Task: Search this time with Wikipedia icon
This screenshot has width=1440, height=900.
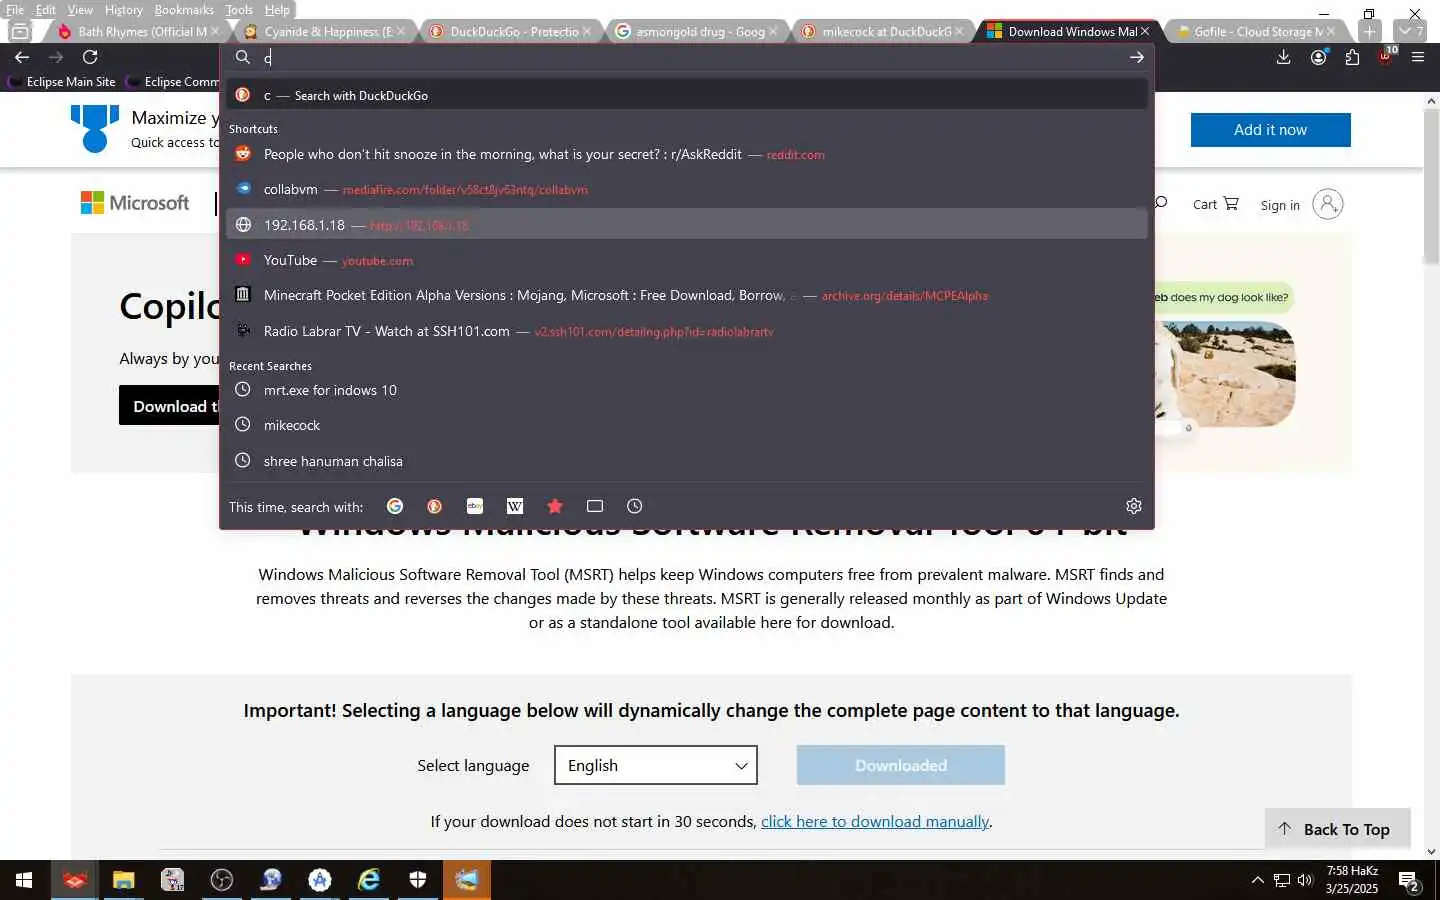Action: 515,506
